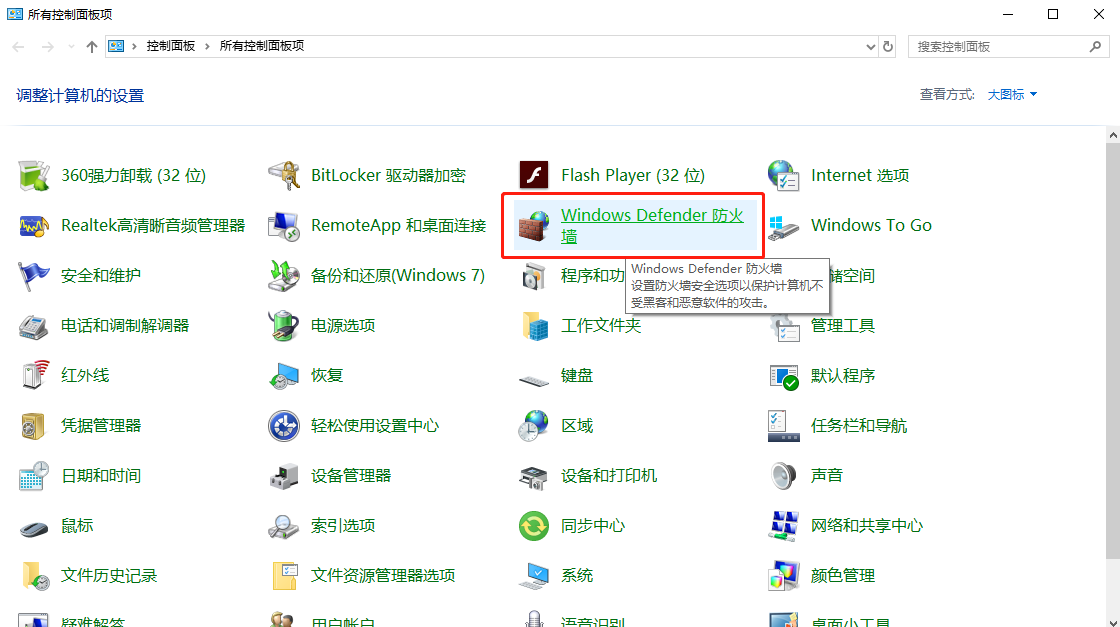Screen dimensions: 1120x627
Task: Expand the address bar history dropdown arrow
Action: pyautogui.click(x=871, y=46)
